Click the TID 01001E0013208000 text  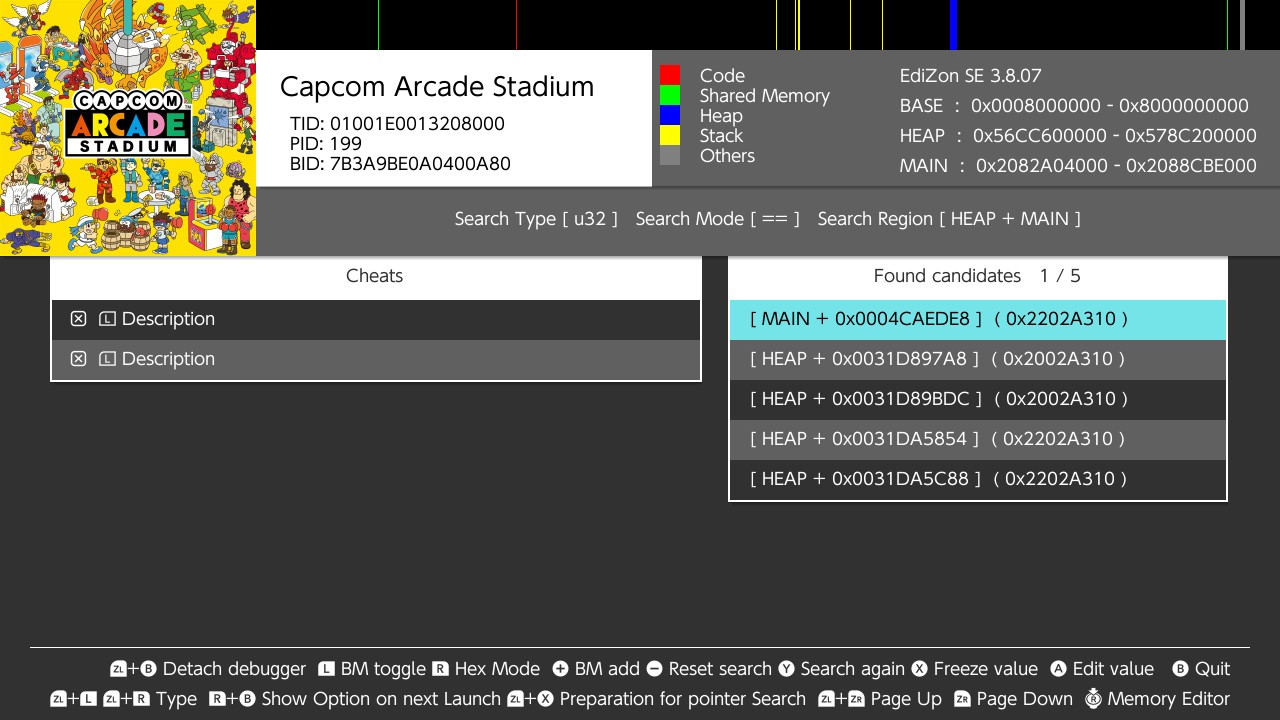tap(397, 124)
